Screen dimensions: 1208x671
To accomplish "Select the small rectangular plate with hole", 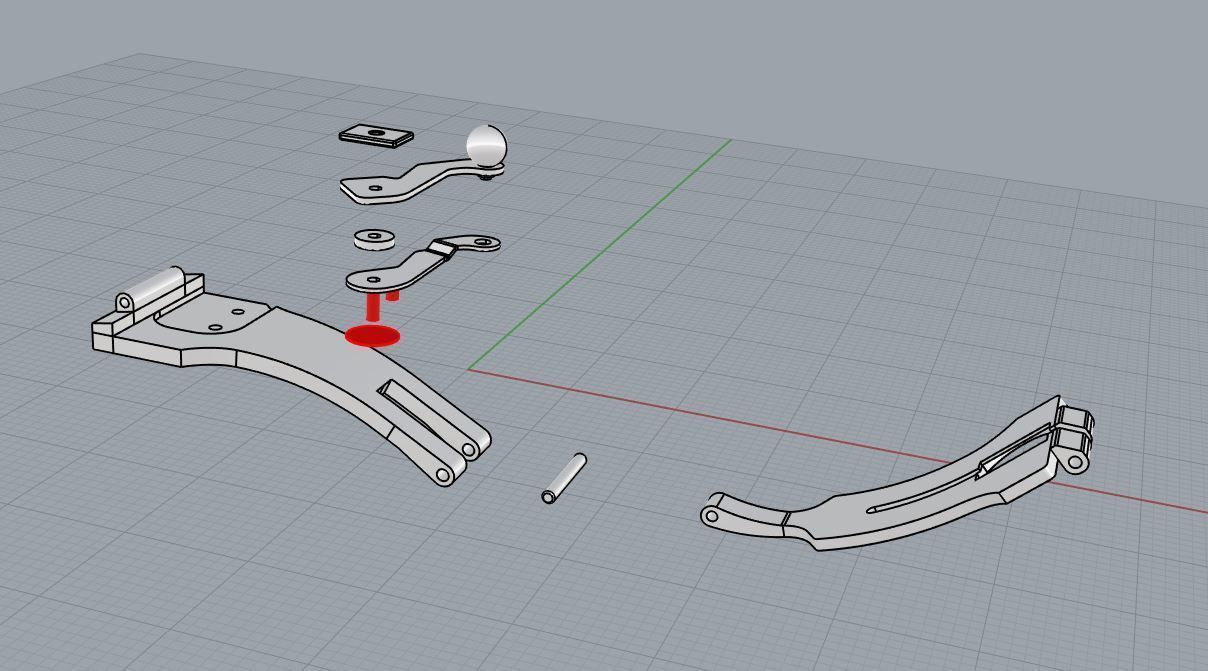I will point(376,135).
